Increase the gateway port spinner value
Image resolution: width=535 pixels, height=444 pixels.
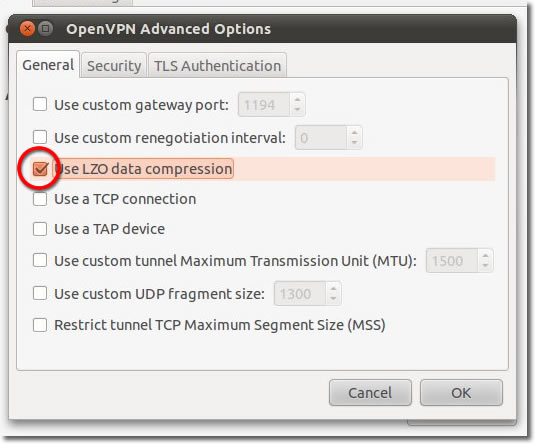[x=298, y=100]
